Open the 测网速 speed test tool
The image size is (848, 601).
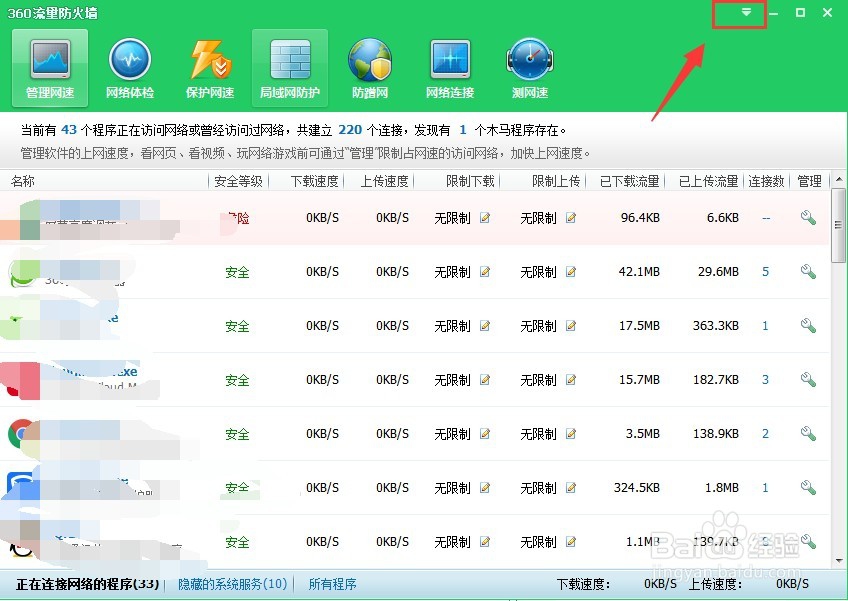pyautogui.click(x=530, y=68)
